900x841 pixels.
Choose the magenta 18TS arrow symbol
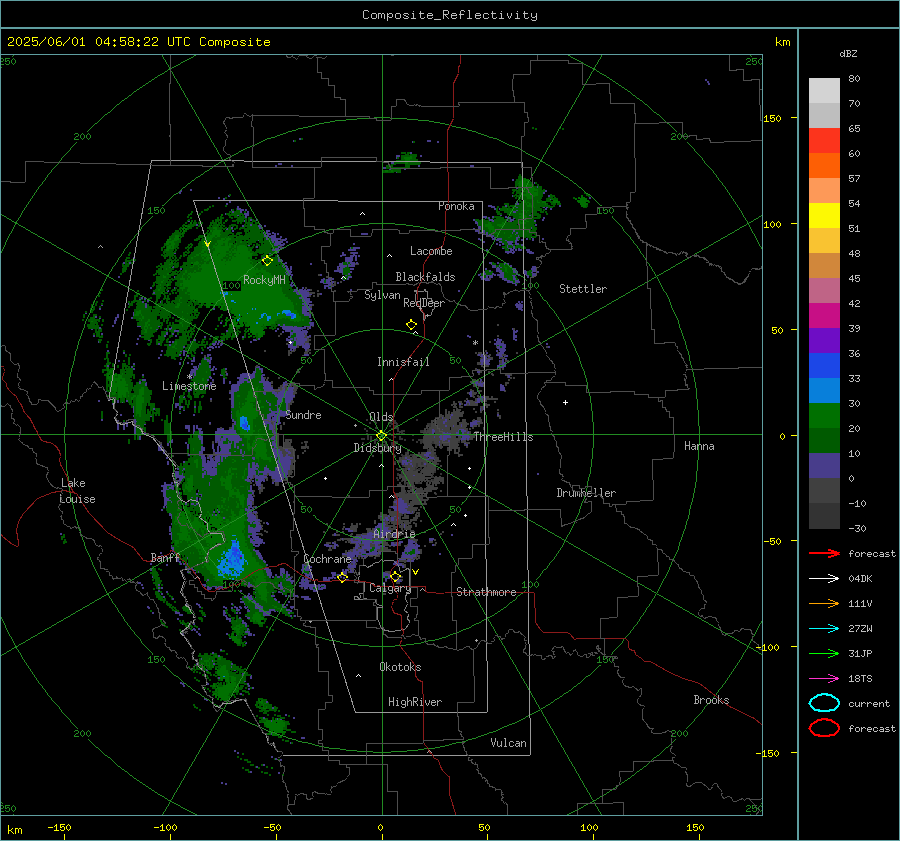(x=824, y=679)
